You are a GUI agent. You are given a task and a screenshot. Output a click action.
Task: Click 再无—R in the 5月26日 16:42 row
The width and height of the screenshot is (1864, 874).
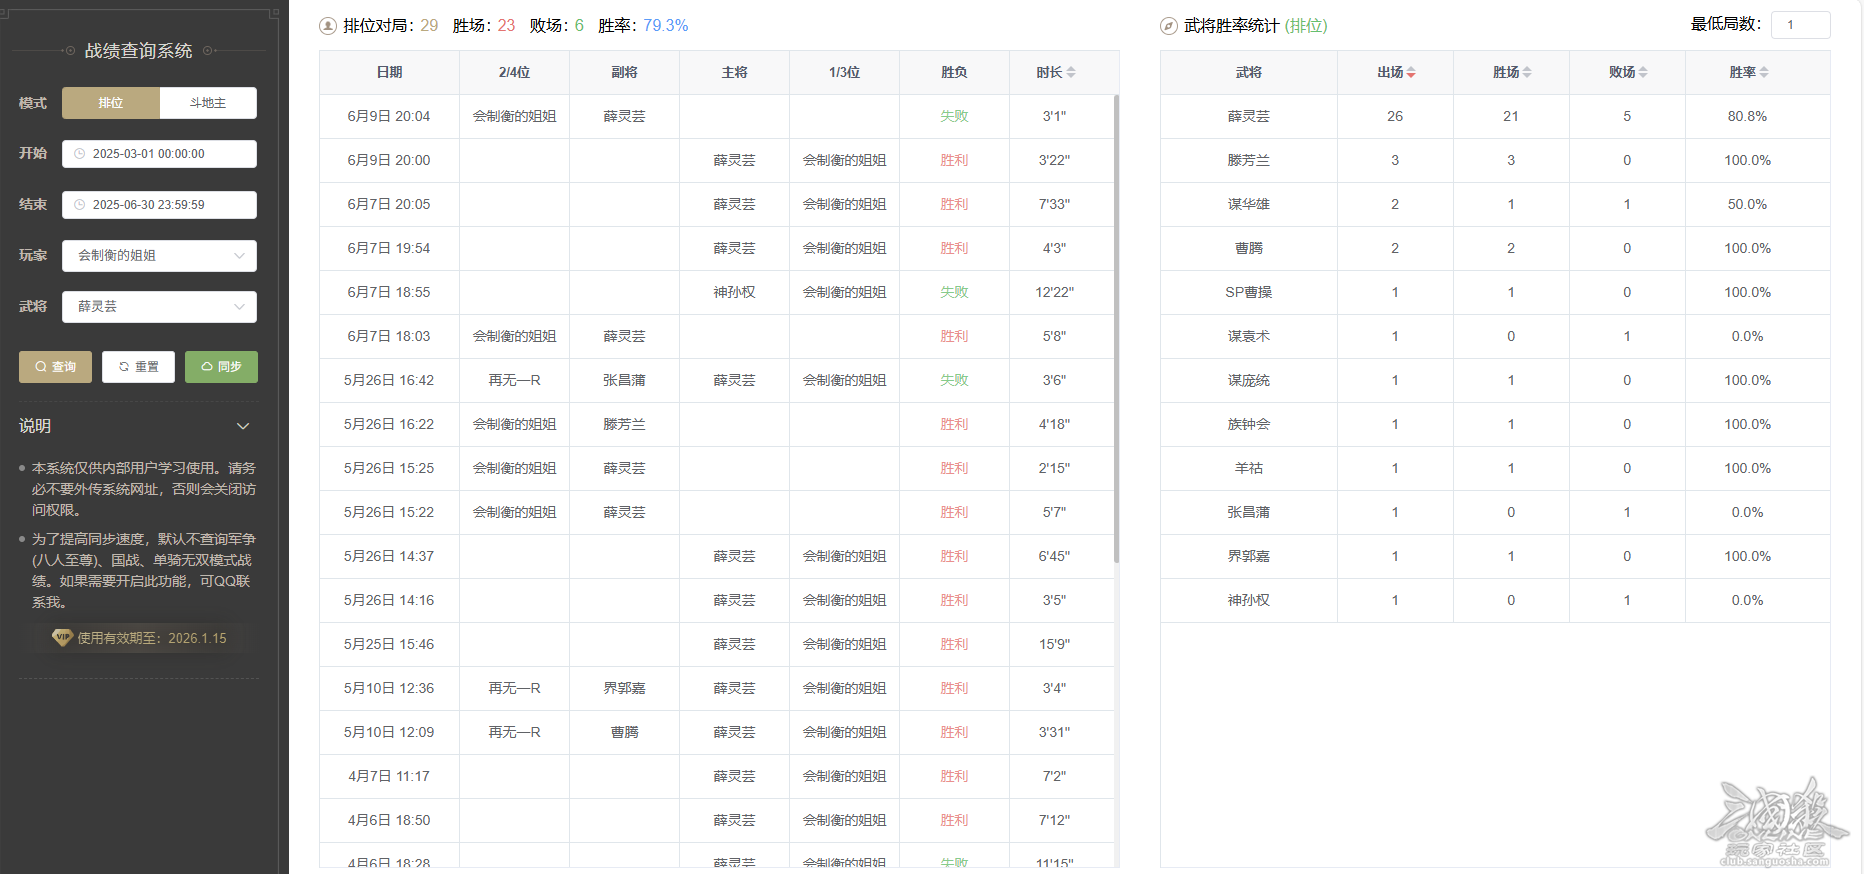[x=514, y=380]
